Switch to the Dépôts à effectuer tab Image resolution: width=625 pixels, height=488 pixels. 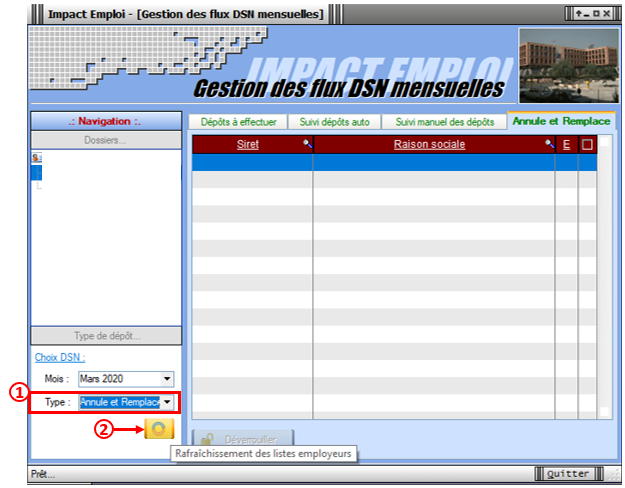pos(238,122)
